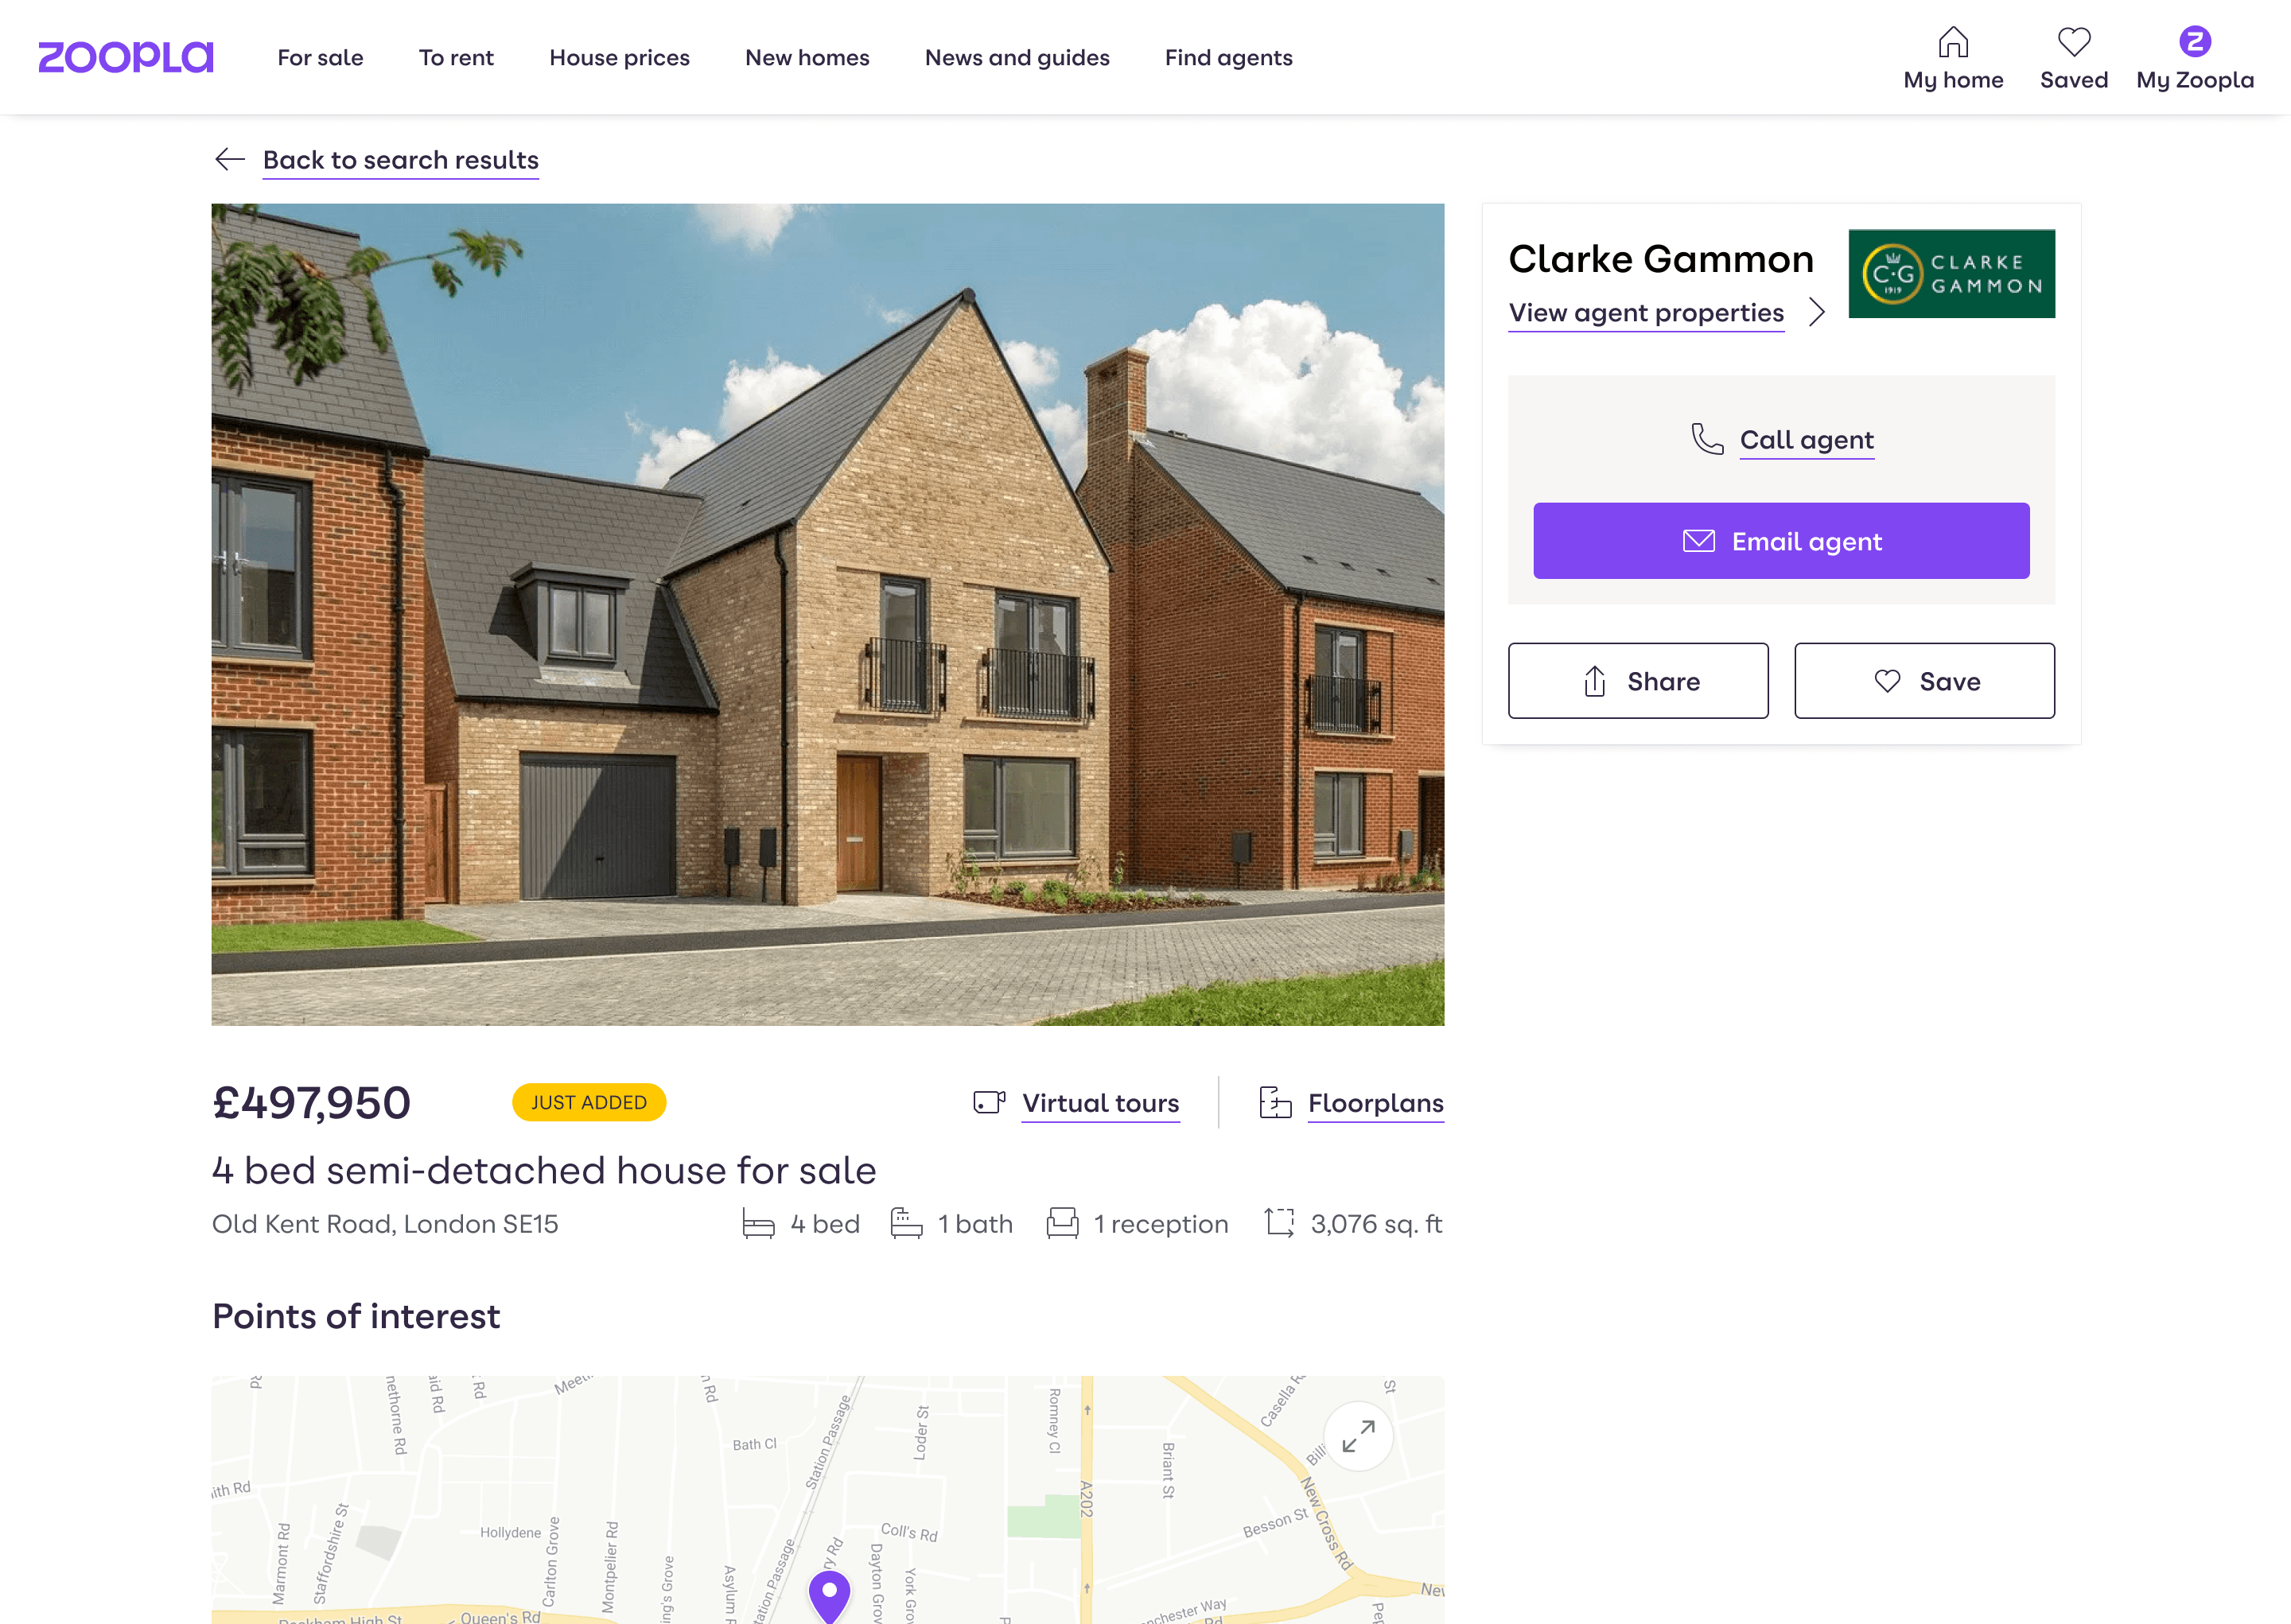Open News and guides menu

click(1017, 57)
